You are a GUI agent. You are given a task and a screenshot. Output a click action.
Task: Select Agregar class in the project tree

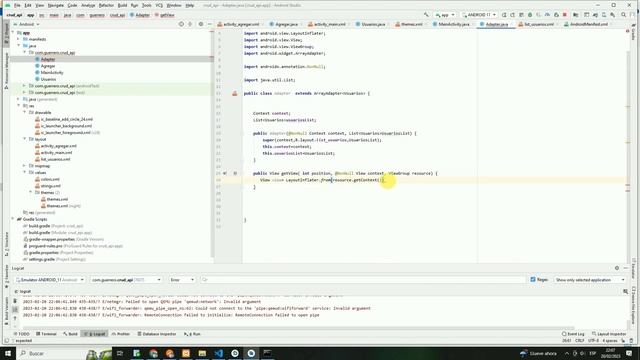pyautogui.click(x=48, y=66)
